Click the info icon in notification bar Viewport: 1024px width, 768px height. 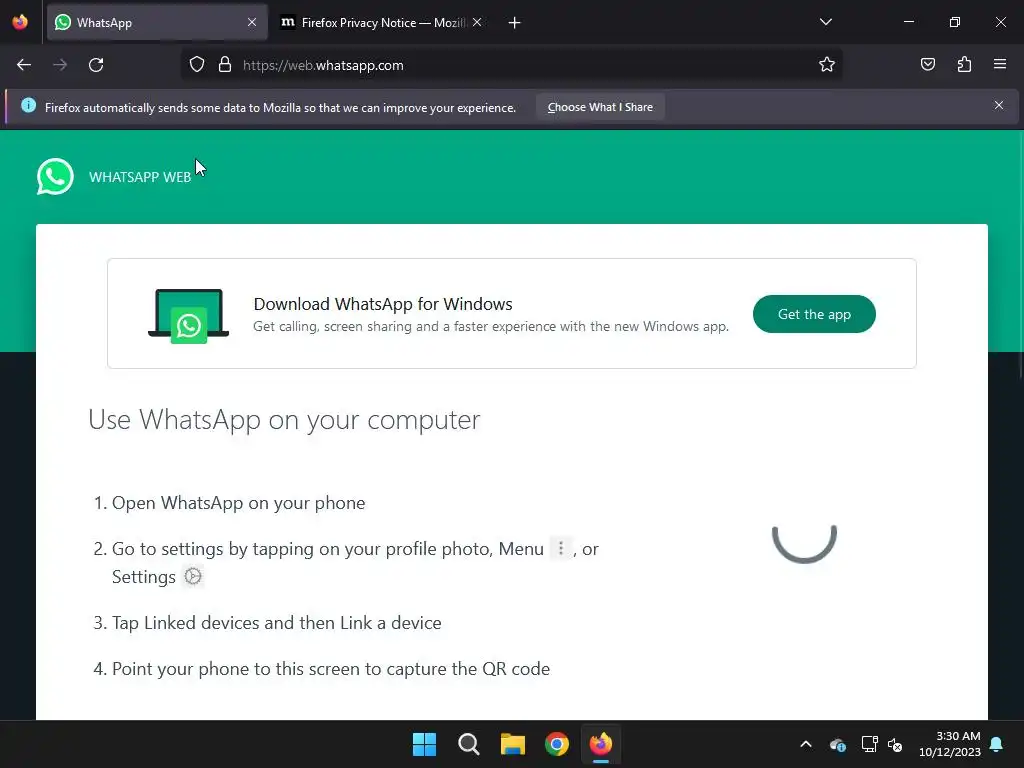(28, 105)
